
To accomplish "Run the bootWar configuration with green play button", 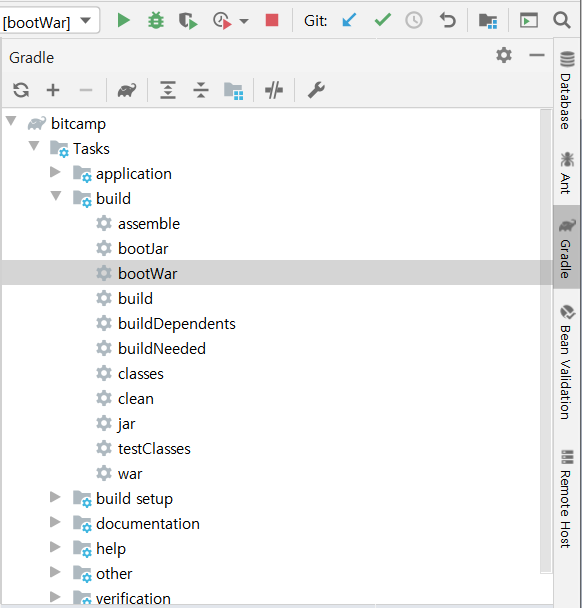I will (x=124, y=21).
